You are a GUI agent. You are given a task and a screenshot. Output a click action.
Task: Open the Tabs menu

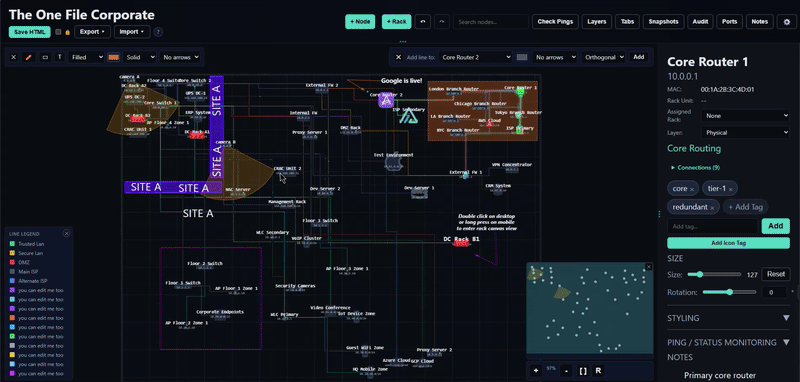tap(627, 22)
